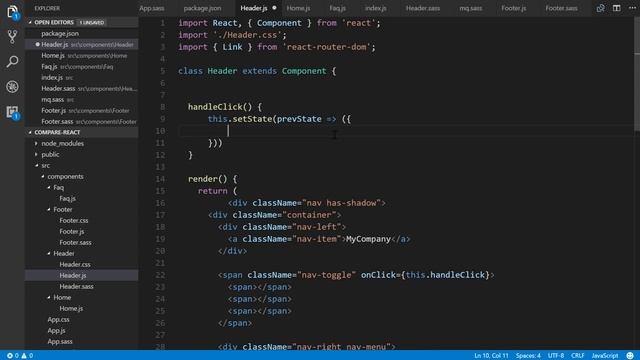Collapse the Home folder in tree
This screenshot has height=360, width=640.
(49, 298)
